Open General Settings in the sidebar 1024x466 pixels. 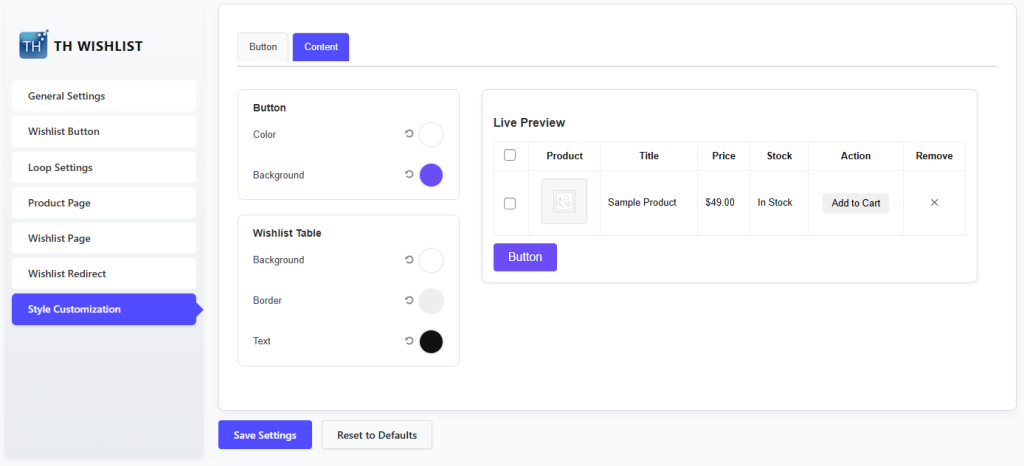point(104,96)
